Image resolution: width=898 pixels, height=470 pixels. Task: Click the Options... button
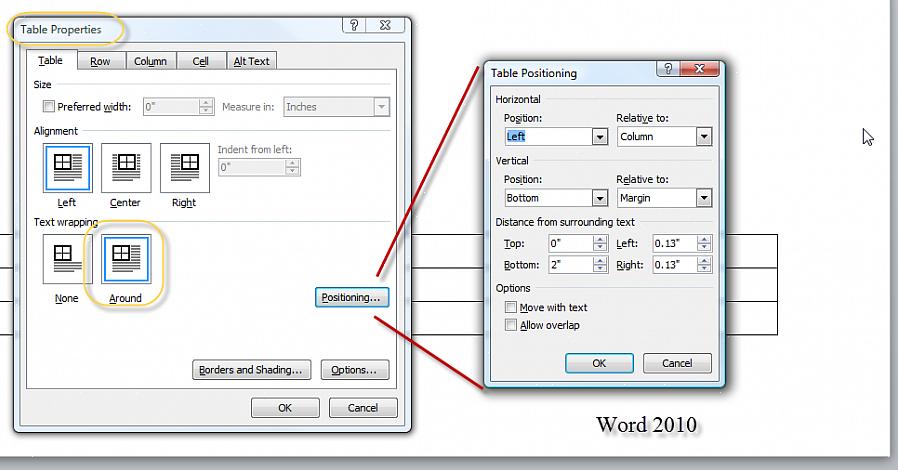(355, 370)
